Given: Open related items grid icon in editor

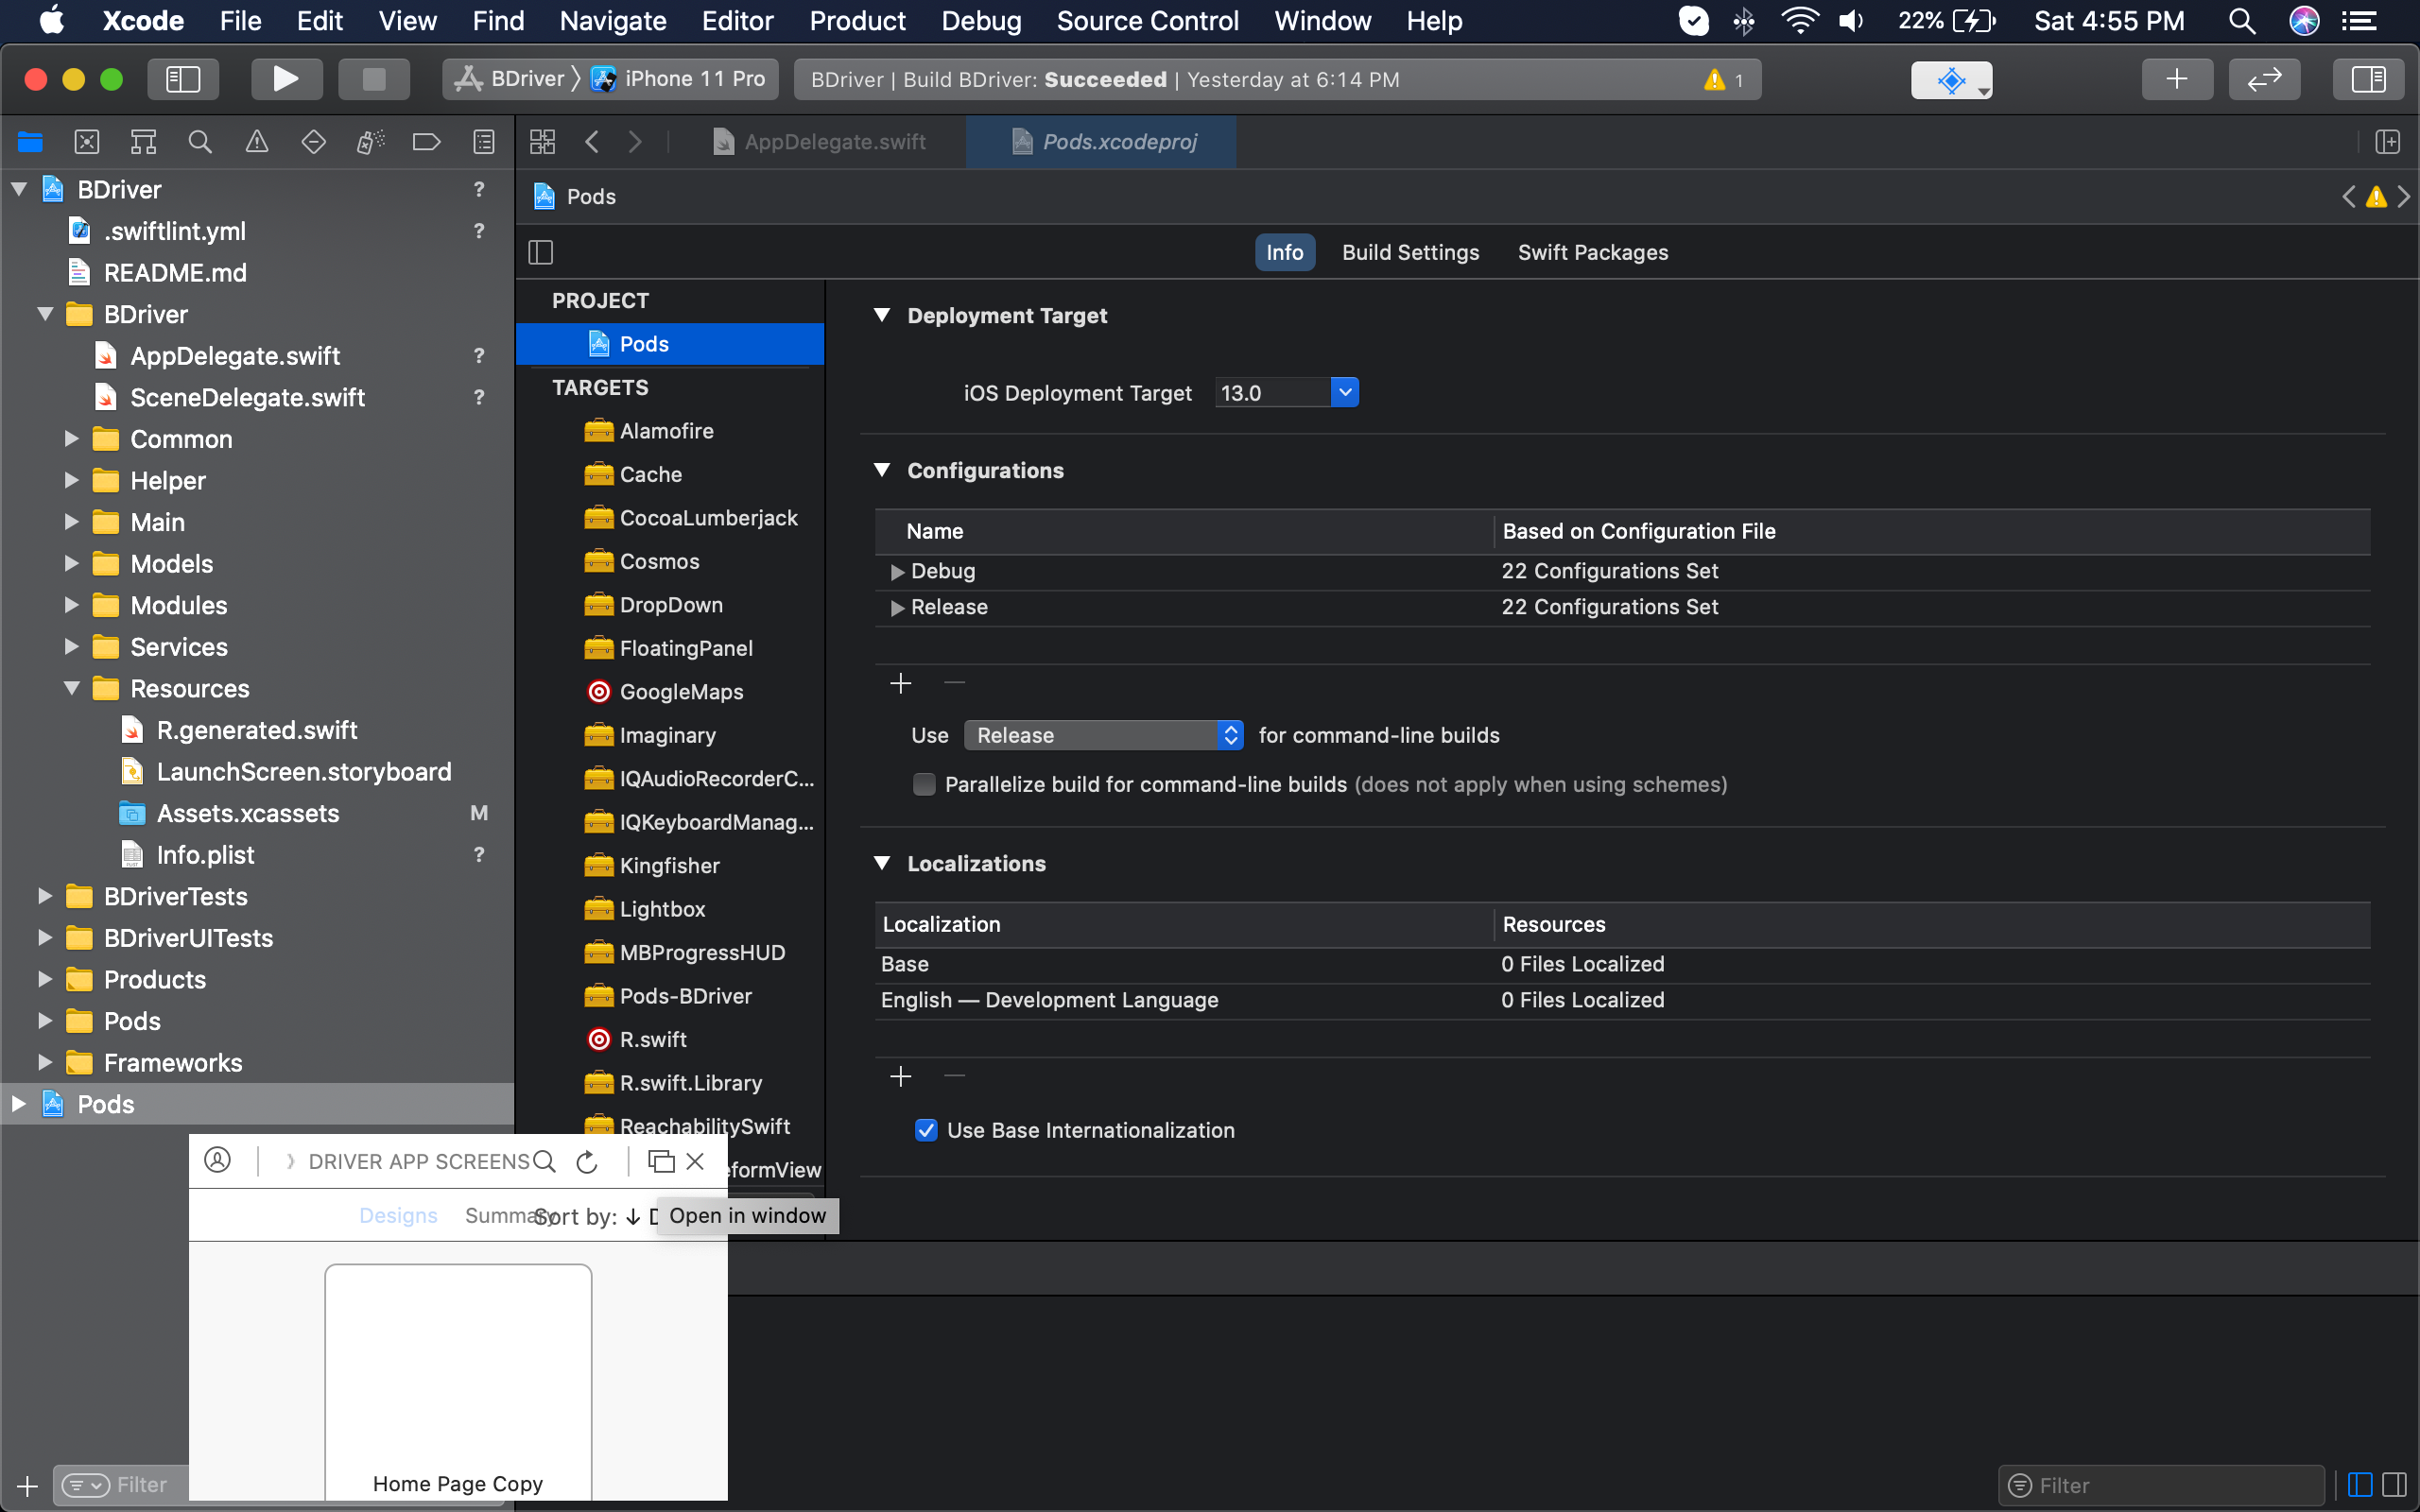Looking at the screenshot, I should point(542,142).
